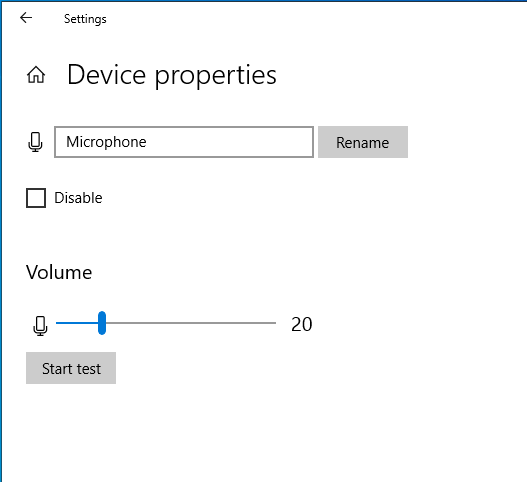527x482 pixels.
Task: Click the Settings window title text
Action: coord(85,19)
